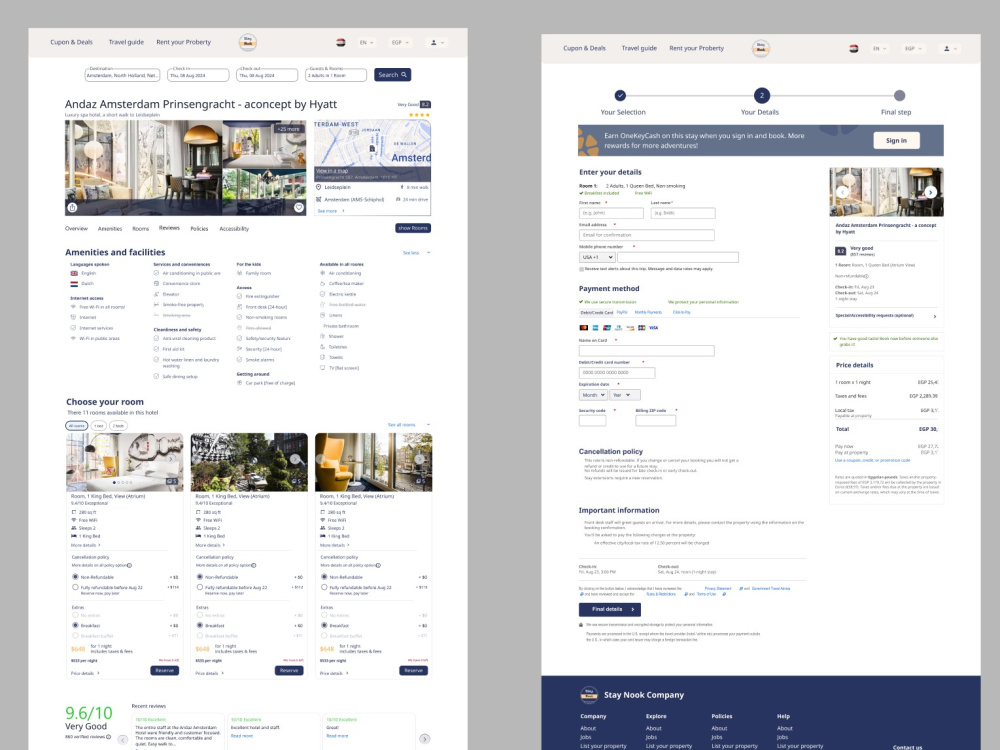The width and height of the screenshot is (1000, 750).
Task: Open EGP currency dropdown on hotel page
Action: pyautogui.click(x=400, y=43)
